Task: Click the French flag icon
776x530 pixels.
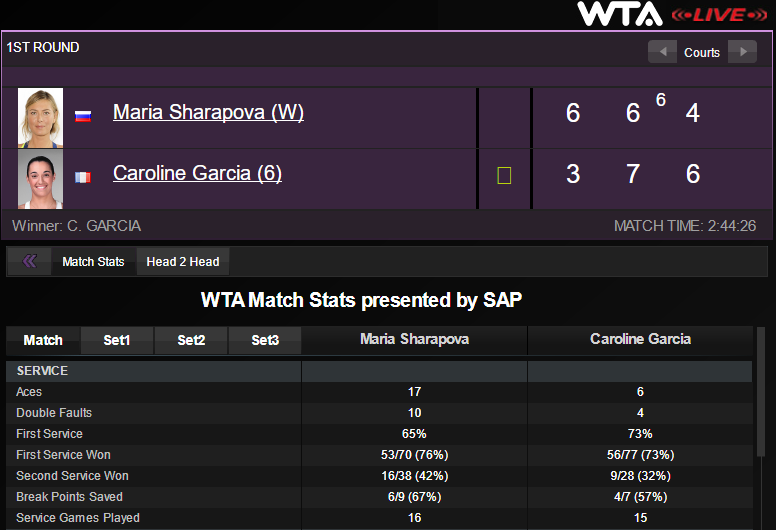Action: pos(83,177)
